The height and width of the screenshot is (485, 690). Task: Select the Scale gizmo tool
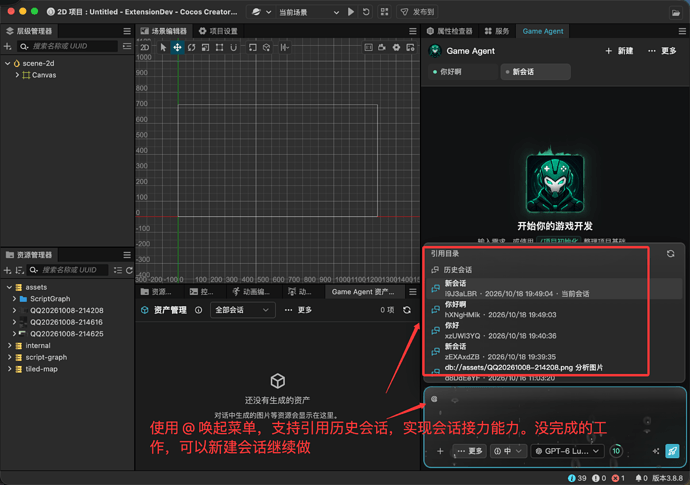click(x=206, y=48)
